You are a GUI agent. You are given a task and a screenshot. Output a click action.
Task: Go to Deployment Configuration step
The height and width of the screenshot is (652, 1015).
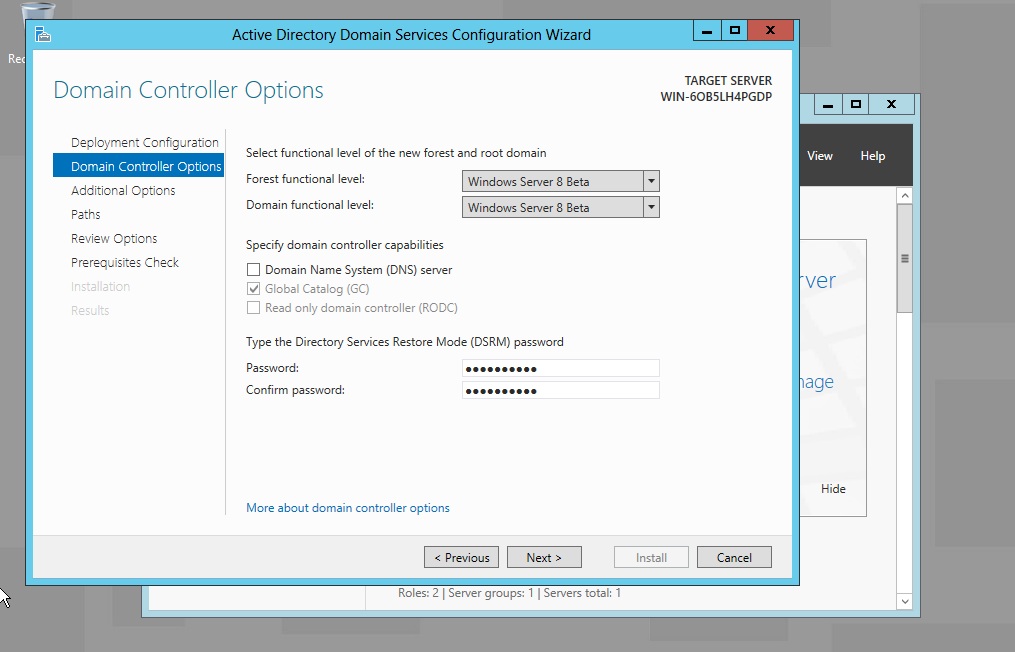point(144,142)
